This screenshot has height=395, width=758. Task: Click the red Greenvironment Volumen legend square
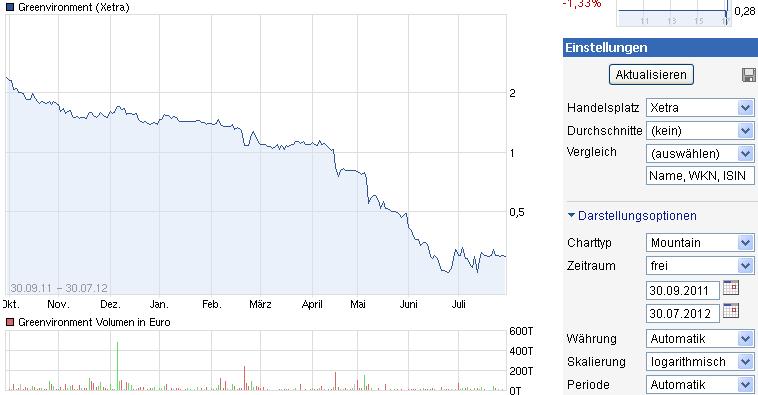pyautogui.click(x=10, y=322)
